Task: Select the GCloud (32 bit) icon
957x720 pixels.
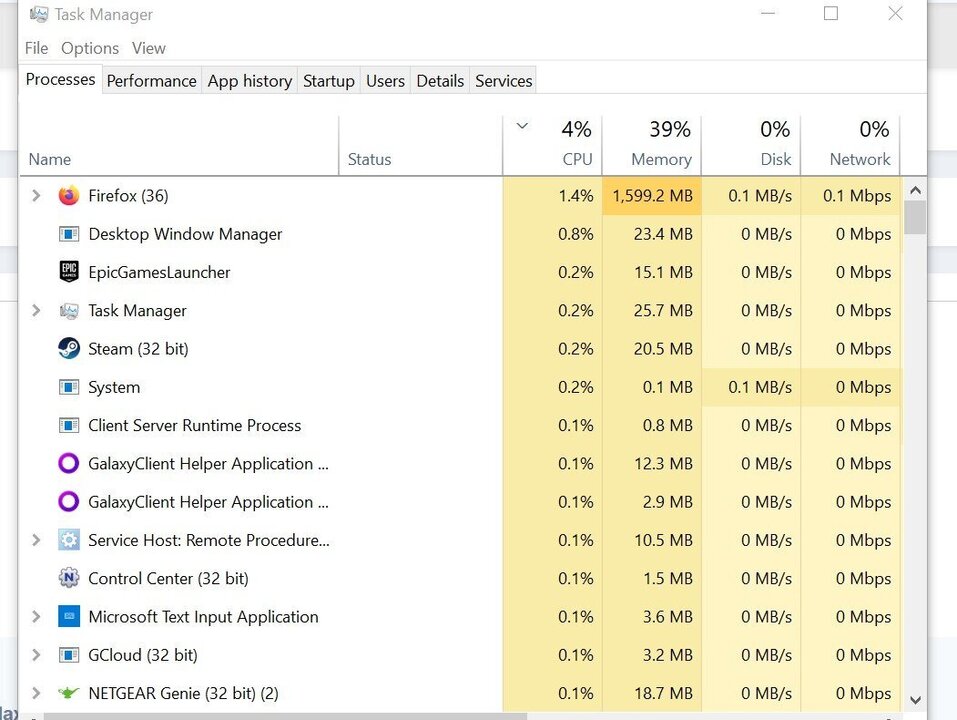Action: [68, 655]
